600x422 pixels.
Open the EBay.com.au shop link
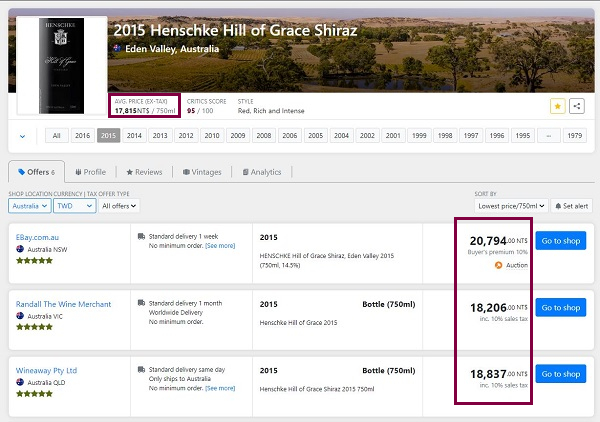(x=37, y=237)
